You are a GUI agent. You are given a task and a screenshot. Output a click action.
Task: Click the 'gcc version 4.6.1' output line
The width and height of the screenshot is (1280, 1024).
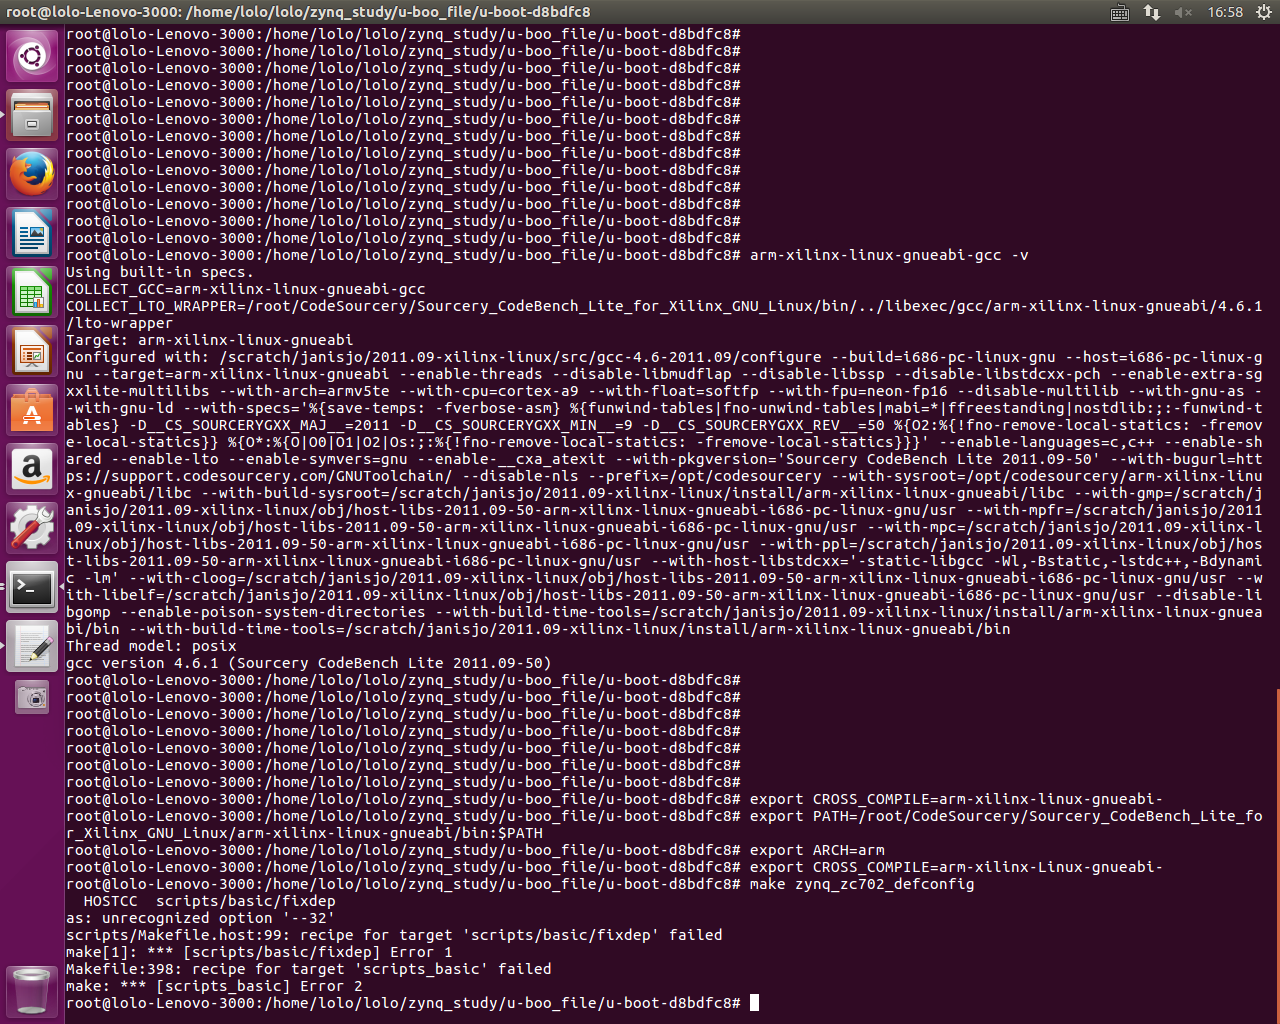click(308, 663)
